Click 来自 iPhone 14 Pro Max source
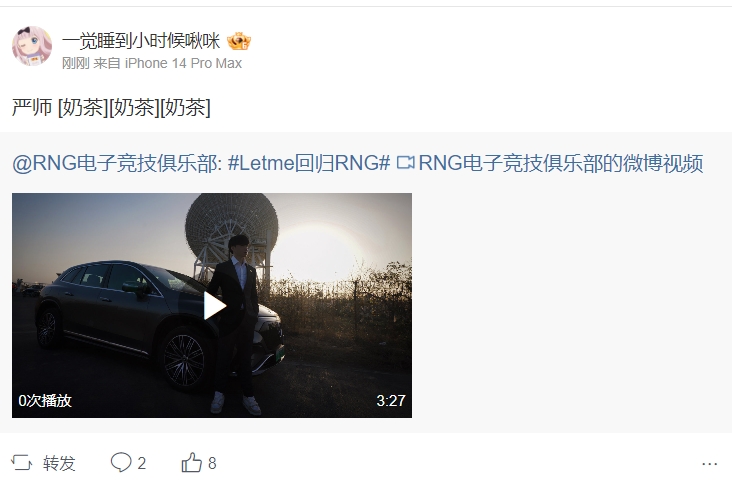 [168, 63]
